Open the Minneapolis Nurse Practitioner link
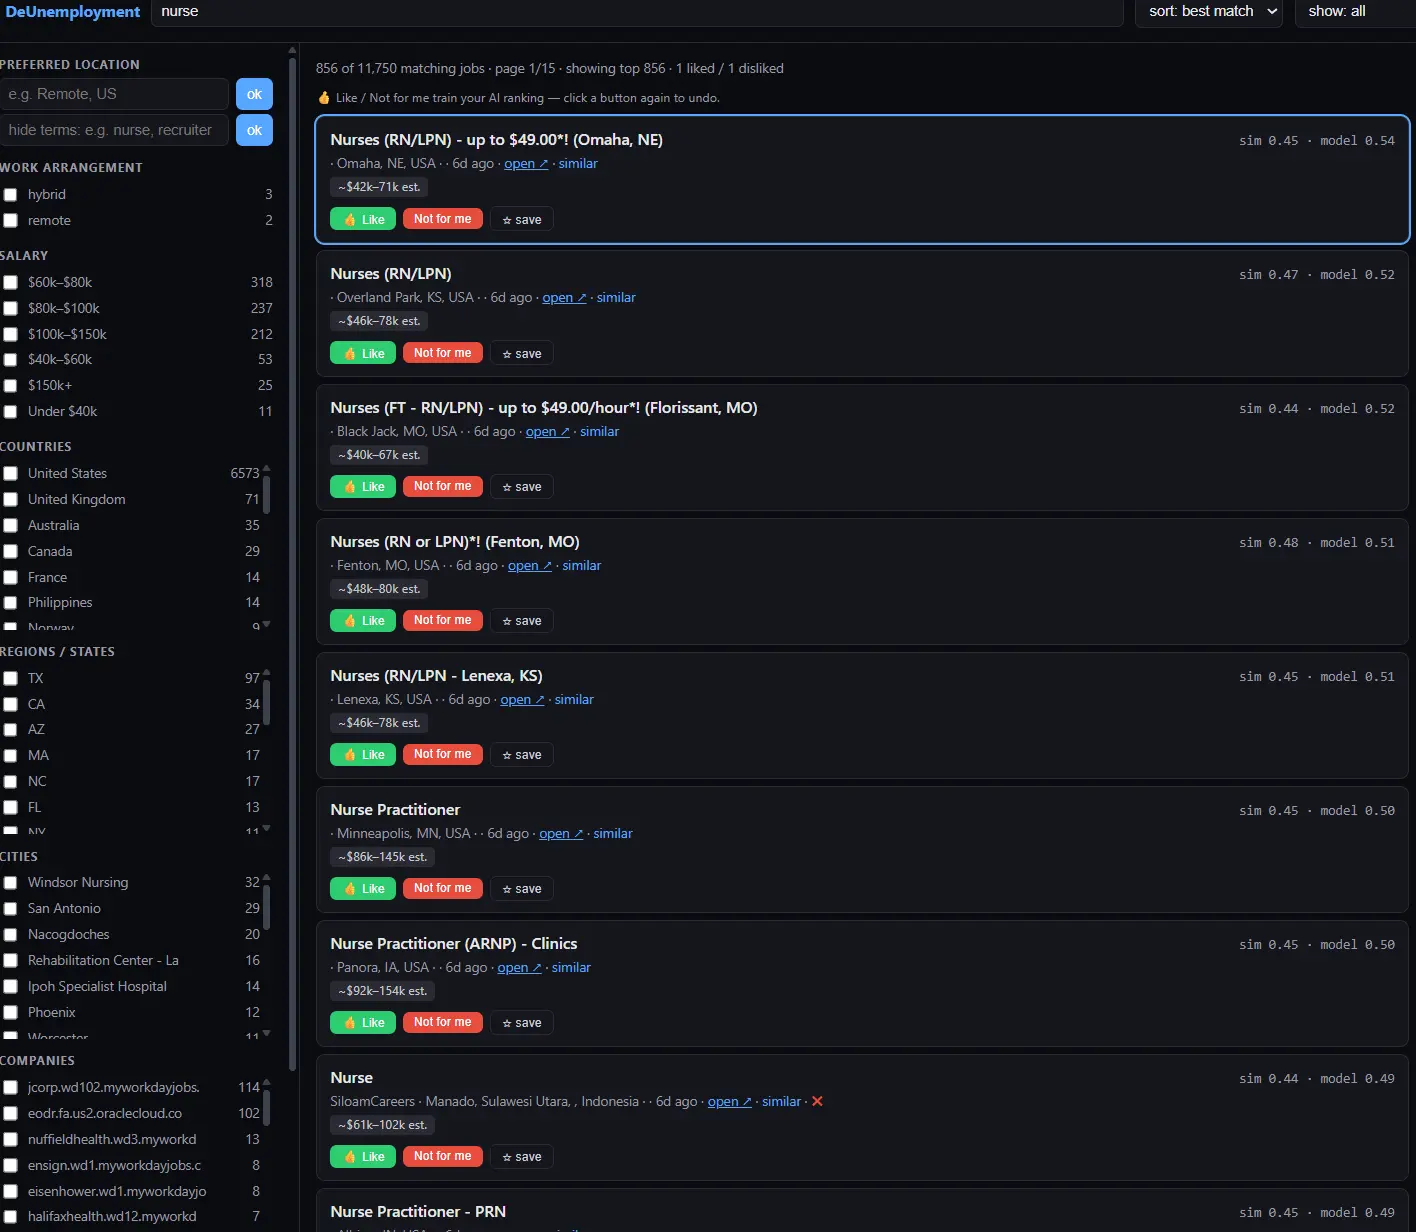Viewport: 1416px width, 1232px height. pos(561,834)
